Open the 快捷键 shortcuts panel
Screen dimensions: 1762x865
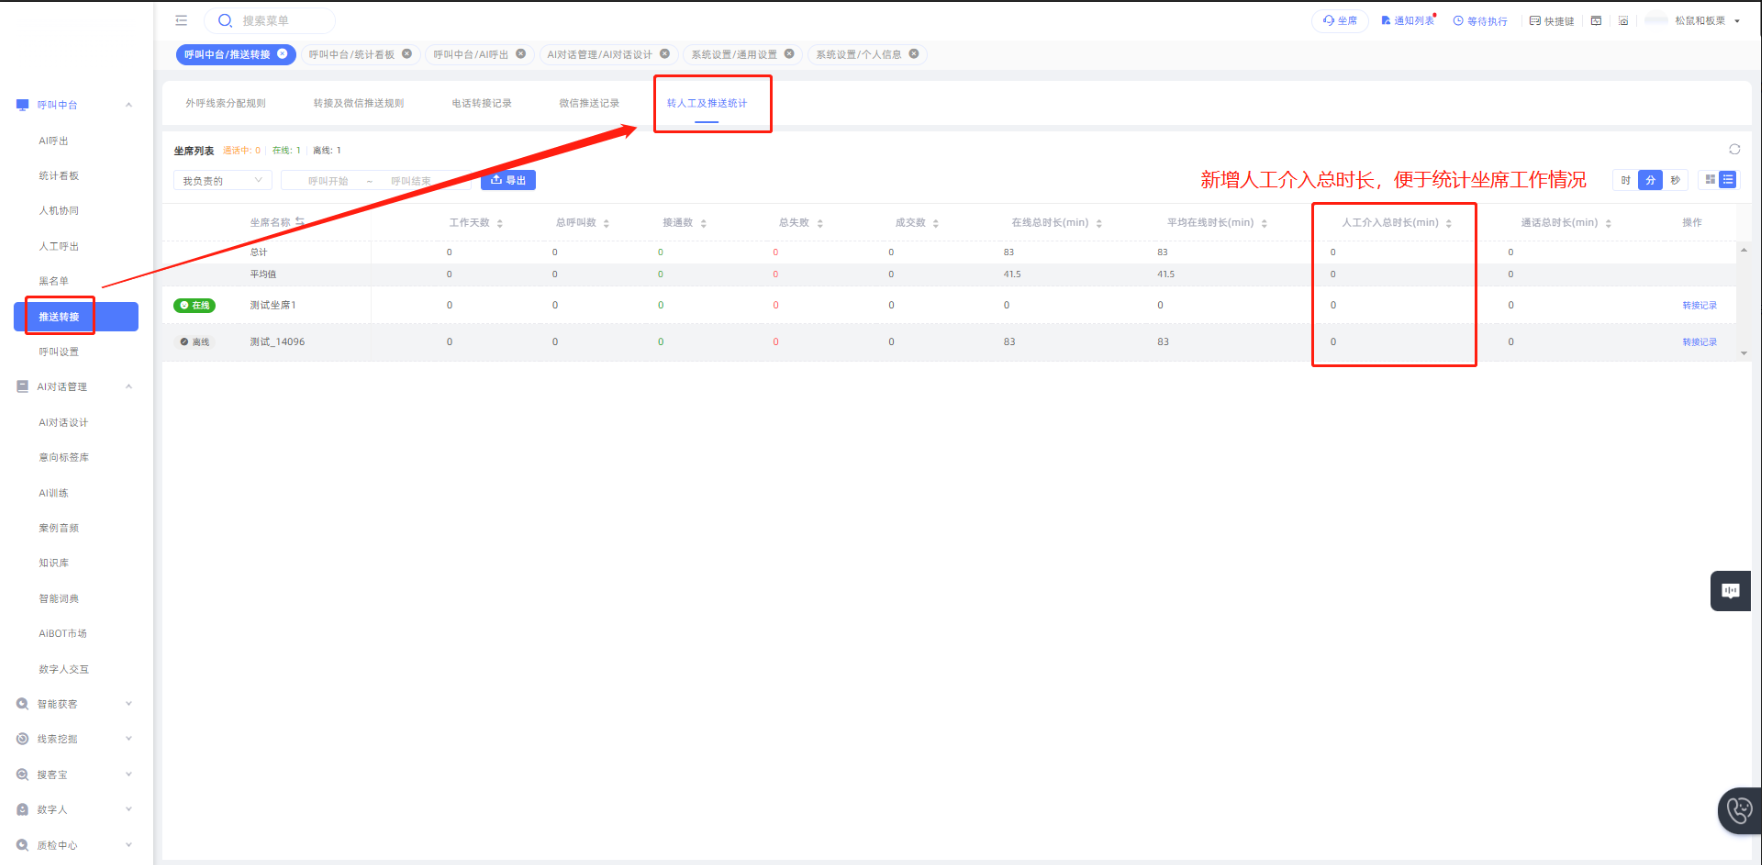[1551, 21]
